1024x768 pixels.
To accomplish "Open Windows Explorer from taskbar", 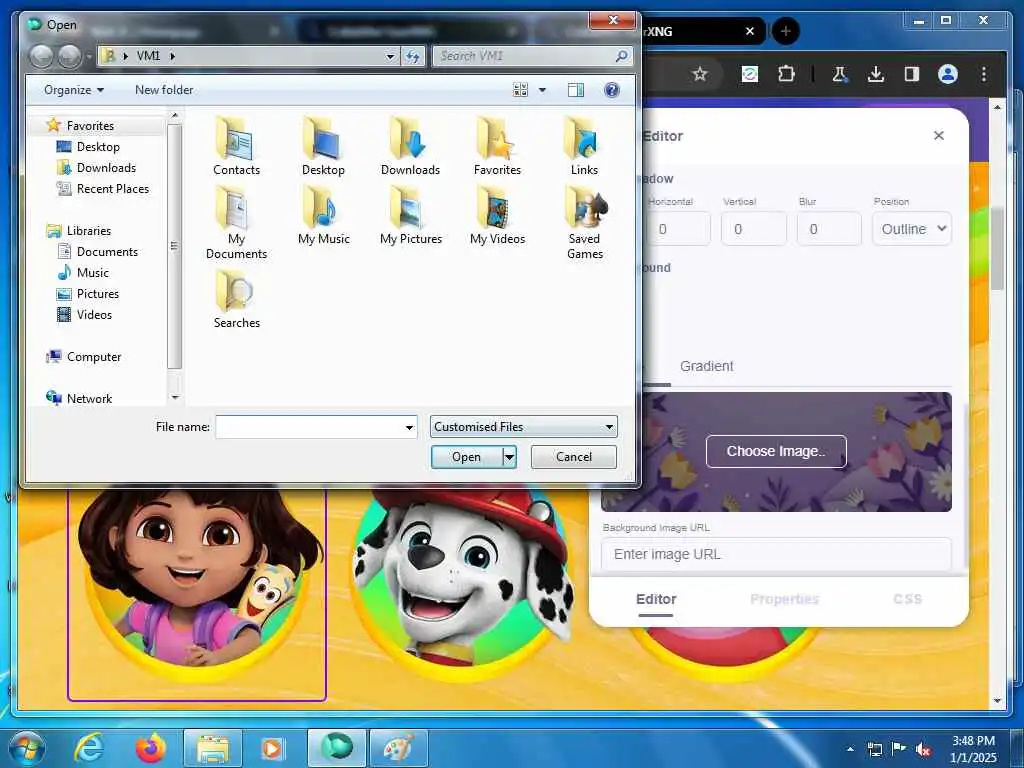I will click(x=213, y=748).
